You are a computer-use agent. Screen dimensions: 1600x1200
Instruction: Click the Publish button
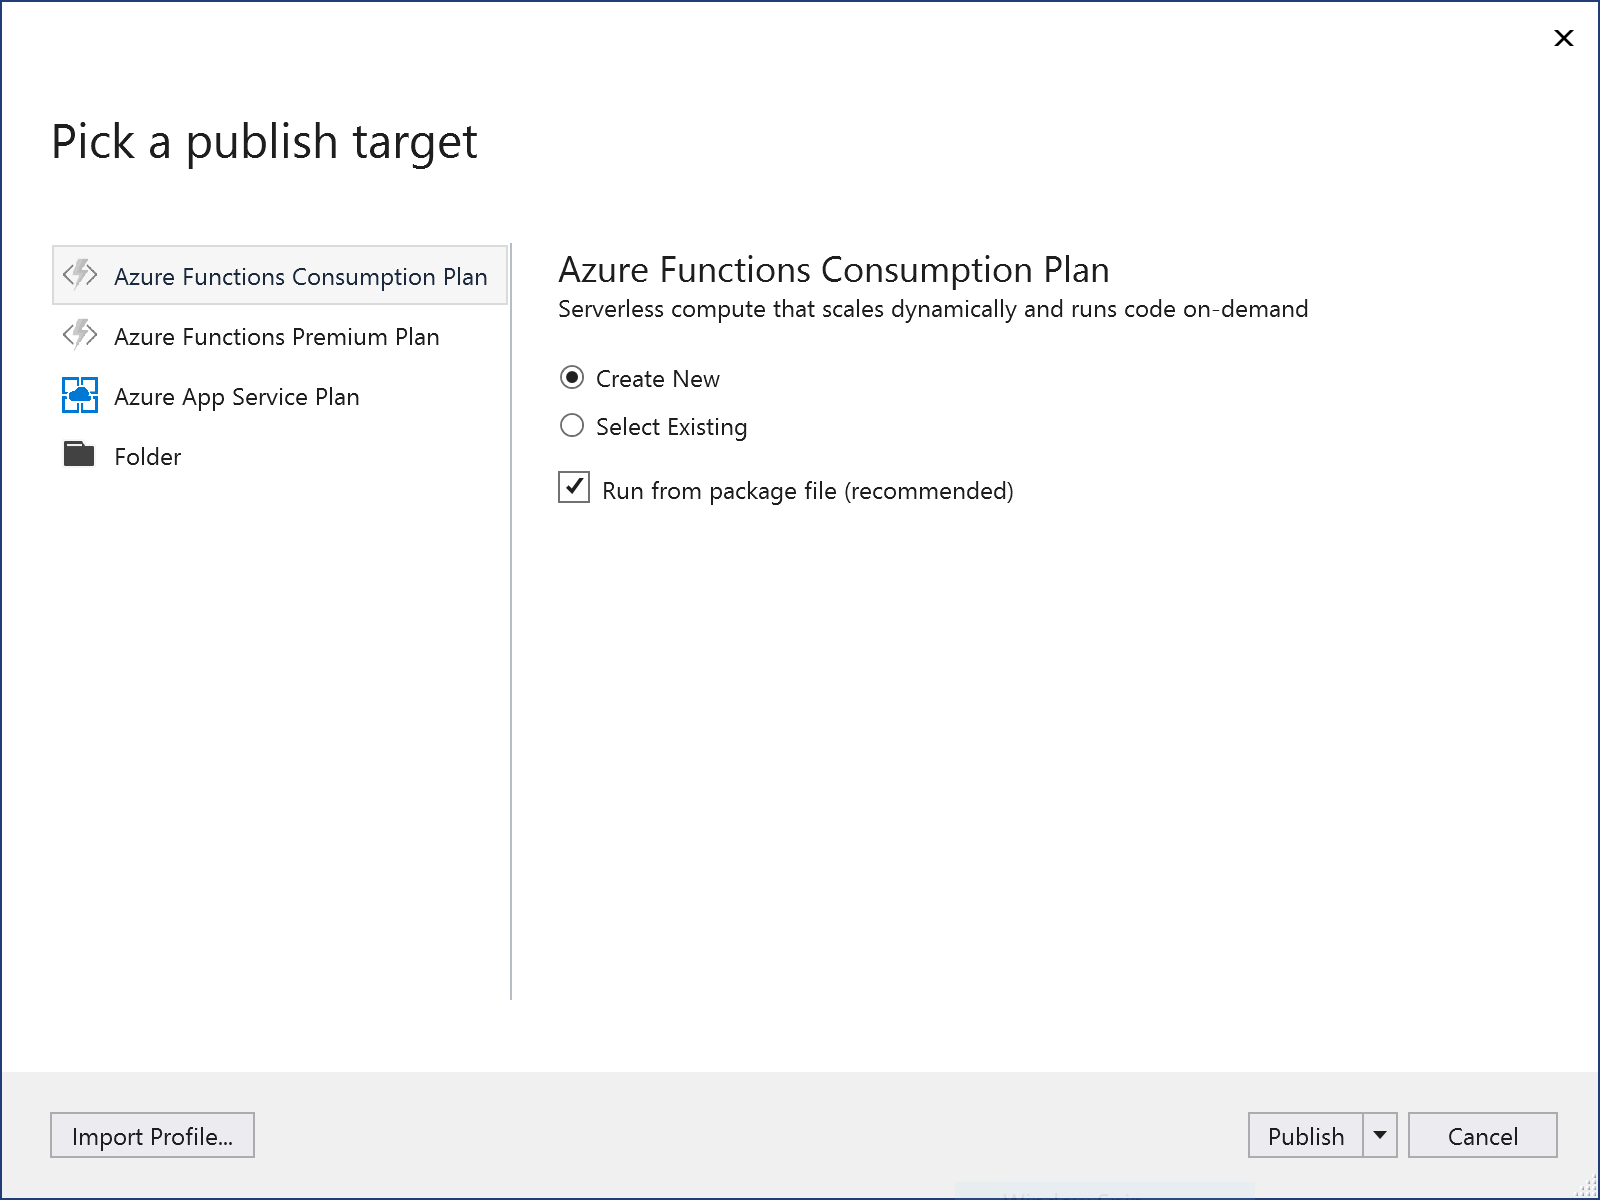tap(1306, 1135)
